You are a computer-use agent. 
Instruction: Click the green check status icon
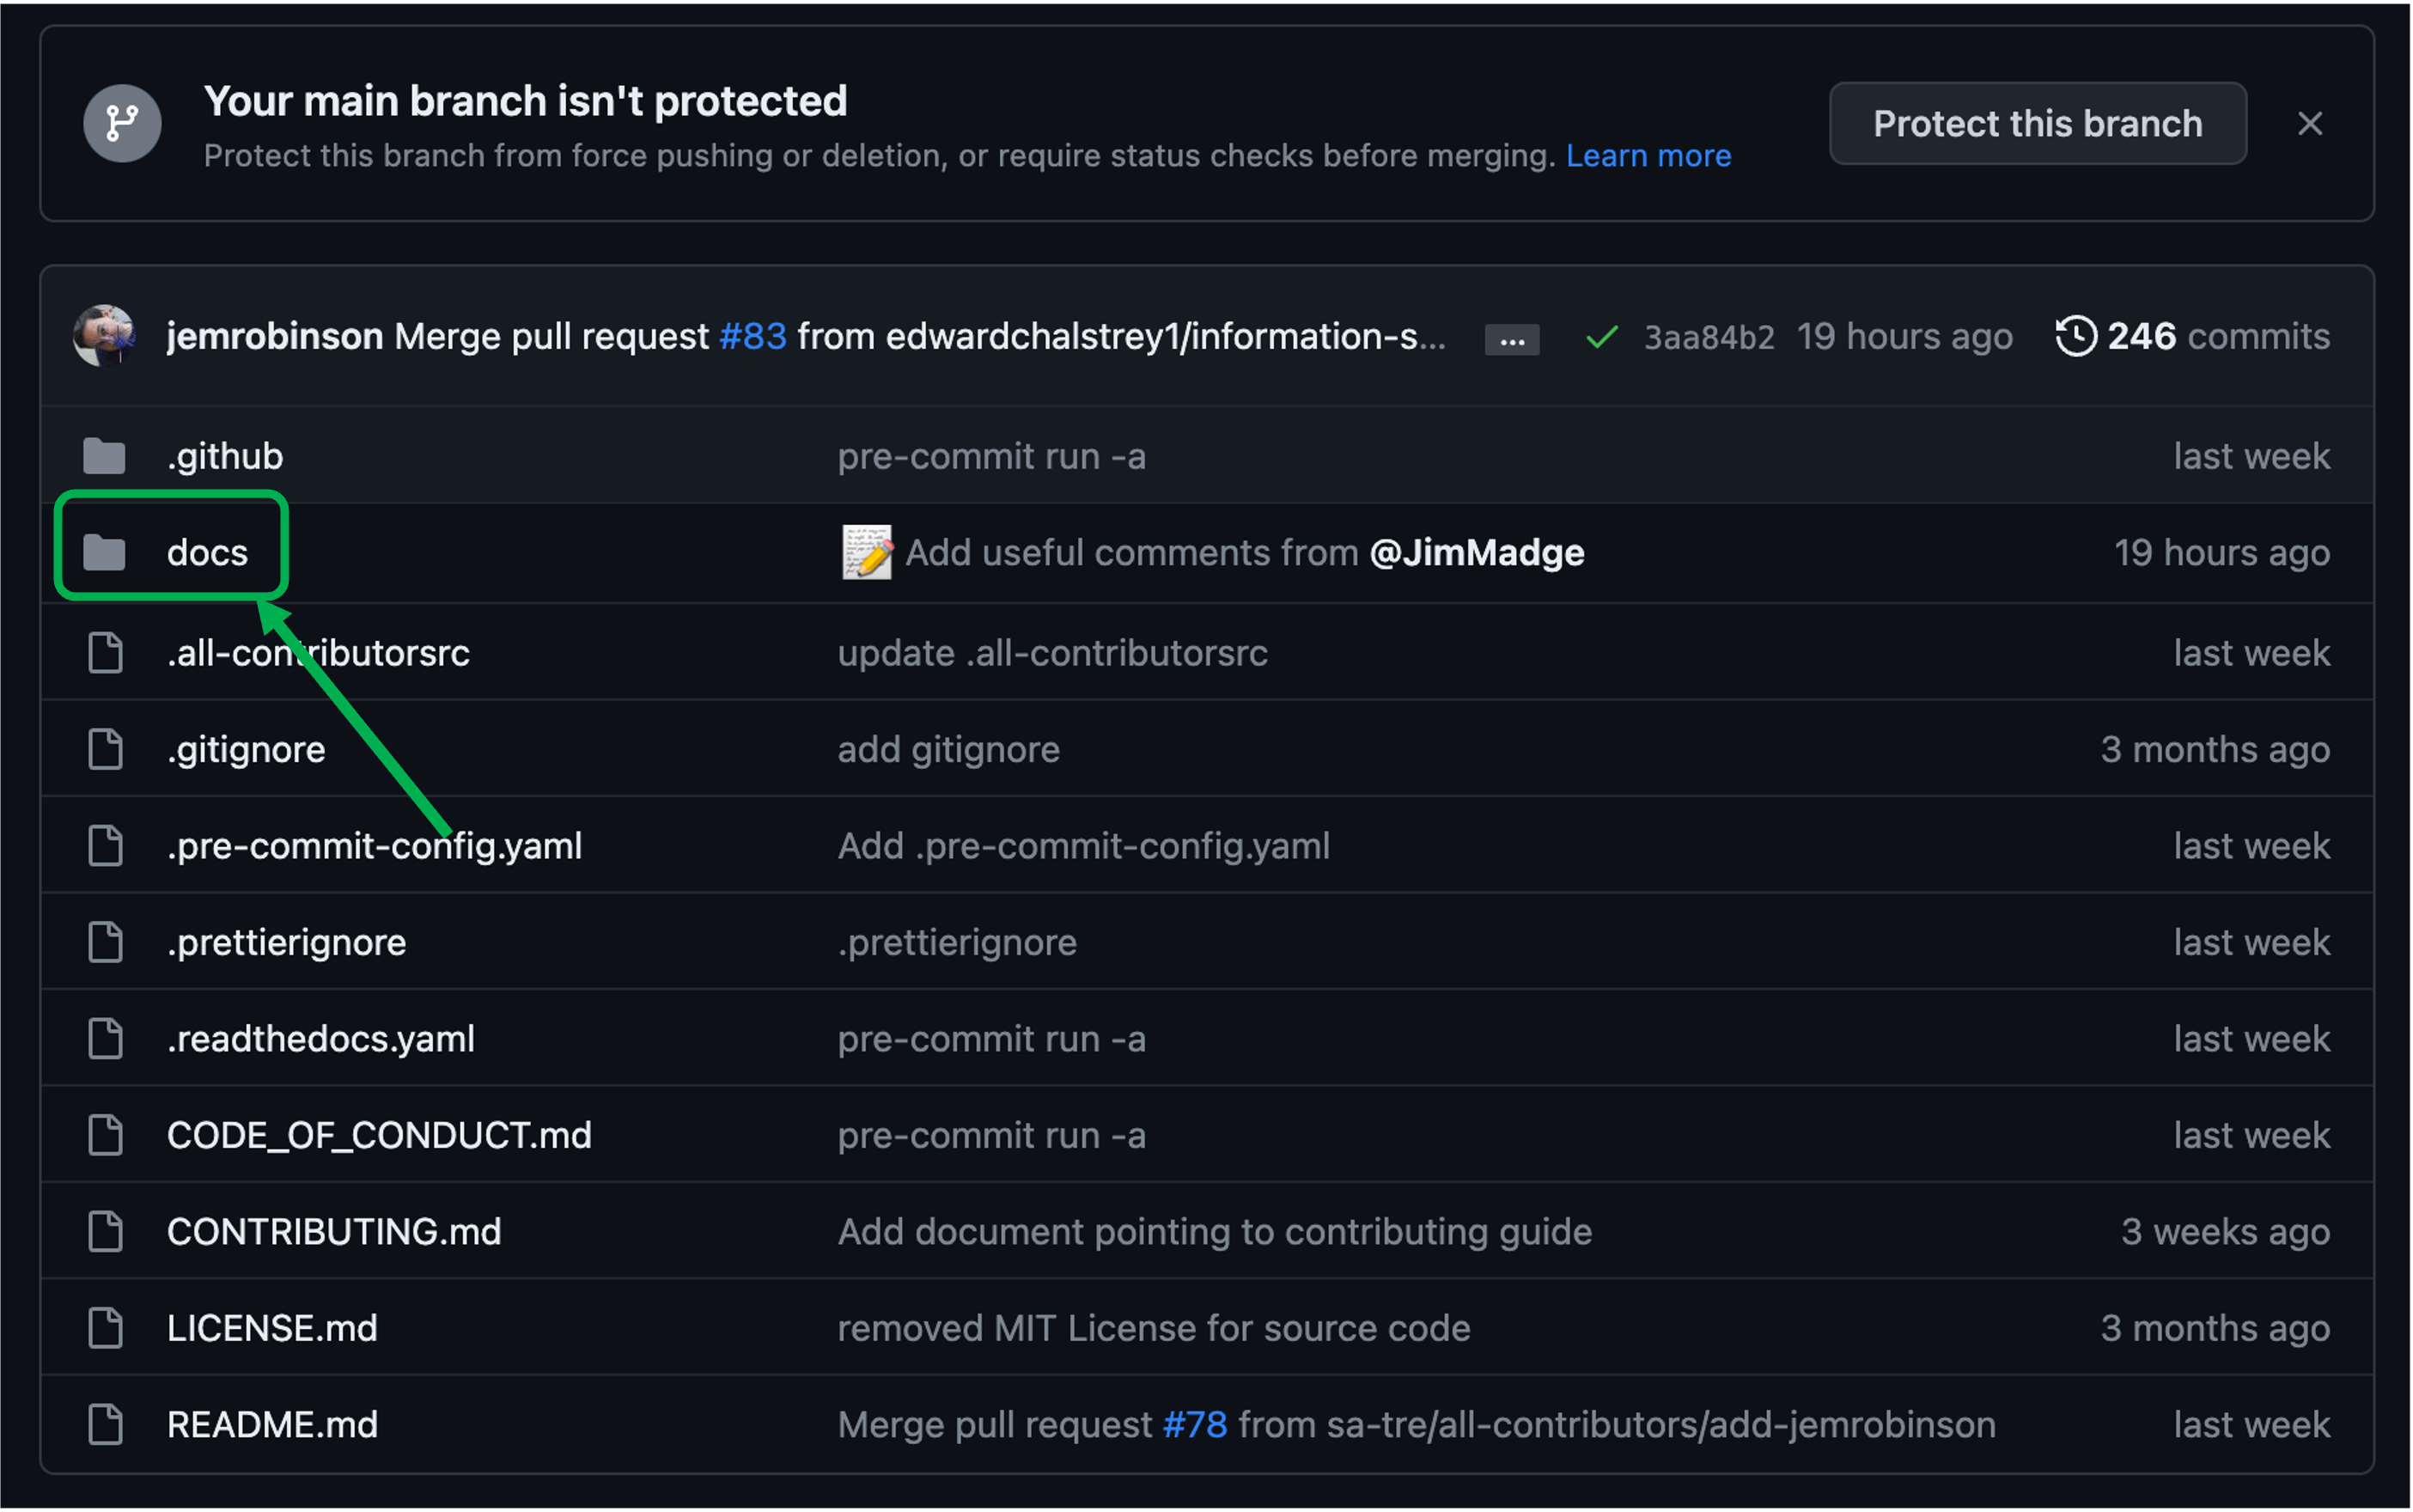coord(1602,338)
